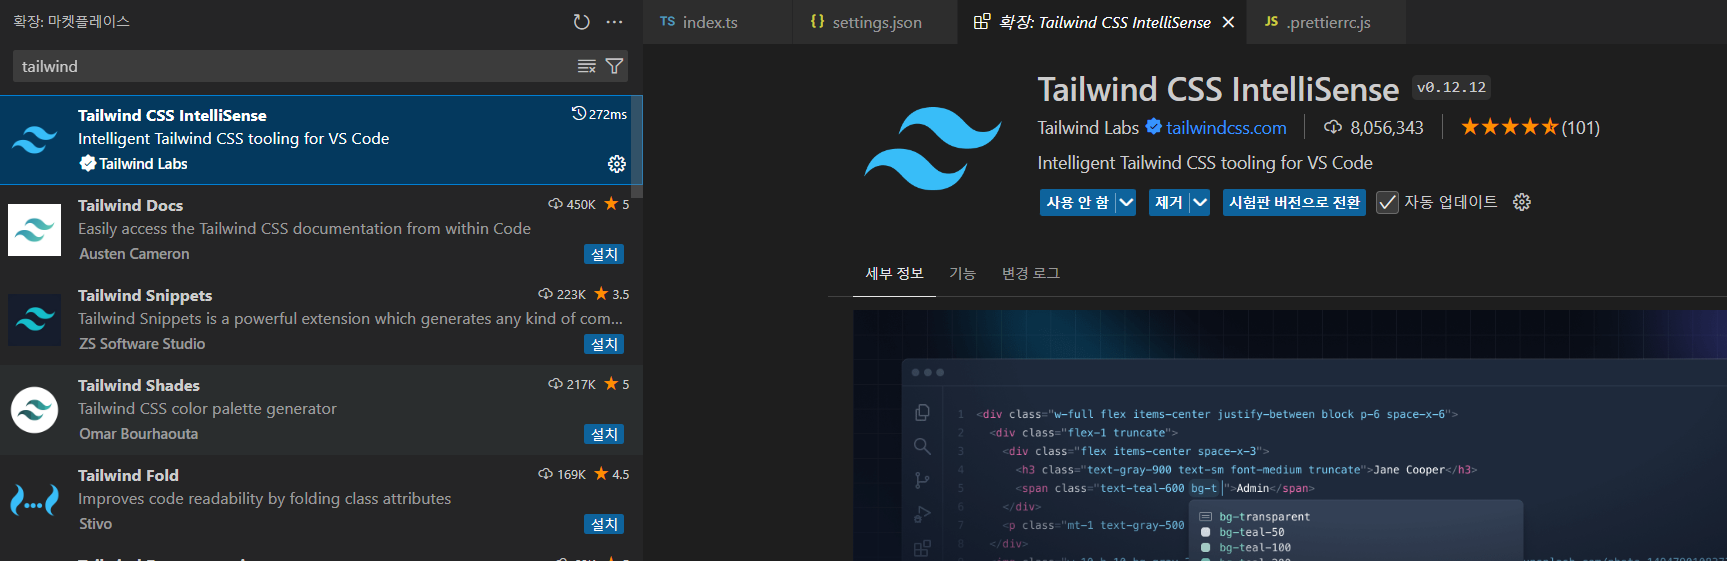Switch to the .prettierrc.js tab
The height and width of the screenshot is (561, 1727).
click(1327, 22)
